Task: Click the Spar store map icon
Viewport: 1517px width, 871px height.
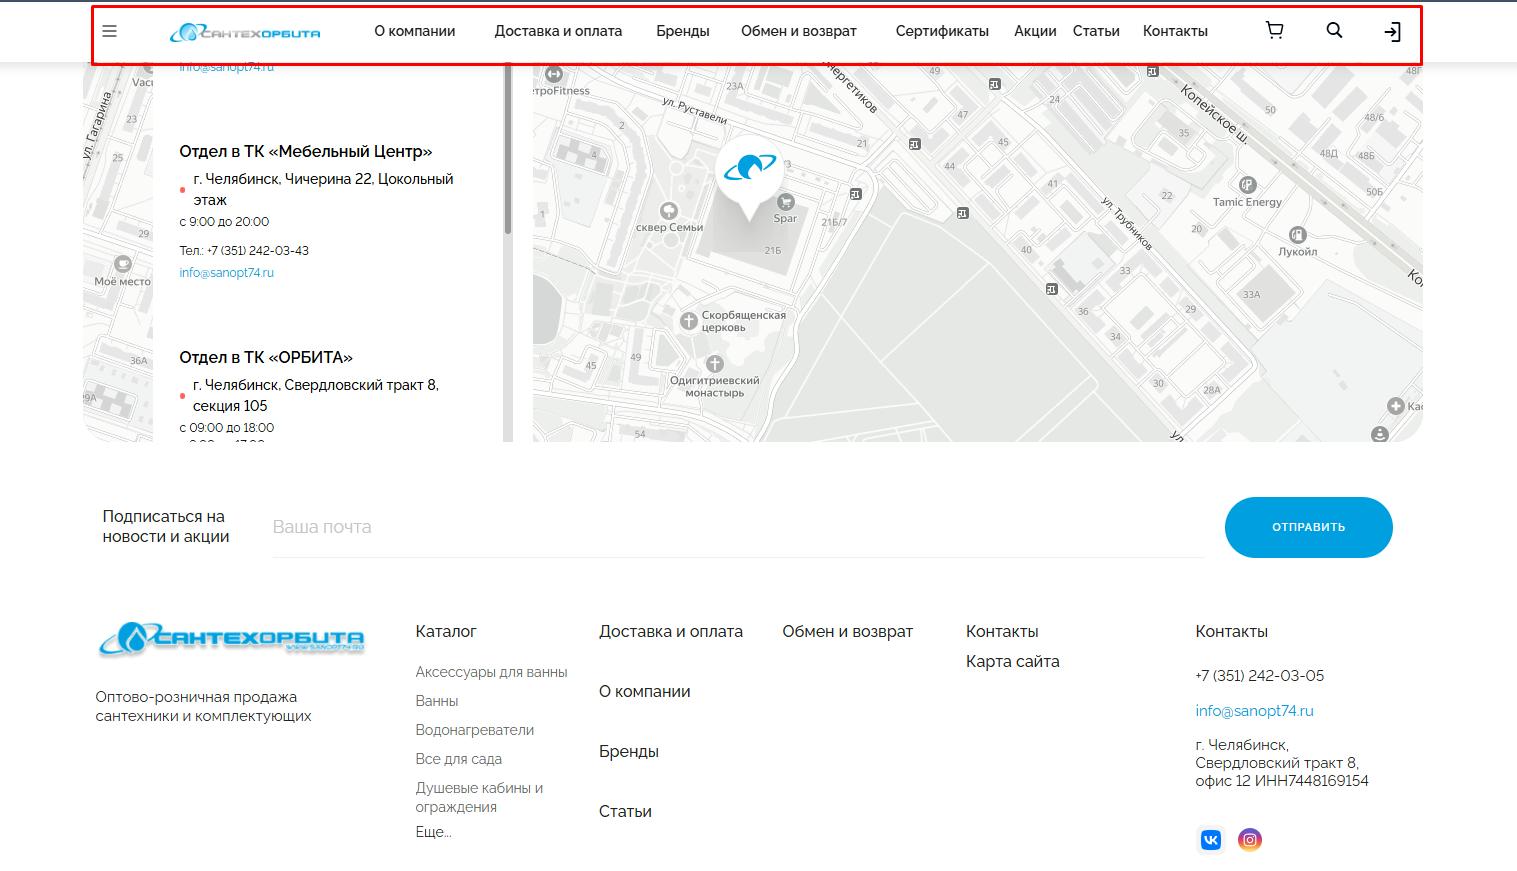Action: click(x=786, y=202)
